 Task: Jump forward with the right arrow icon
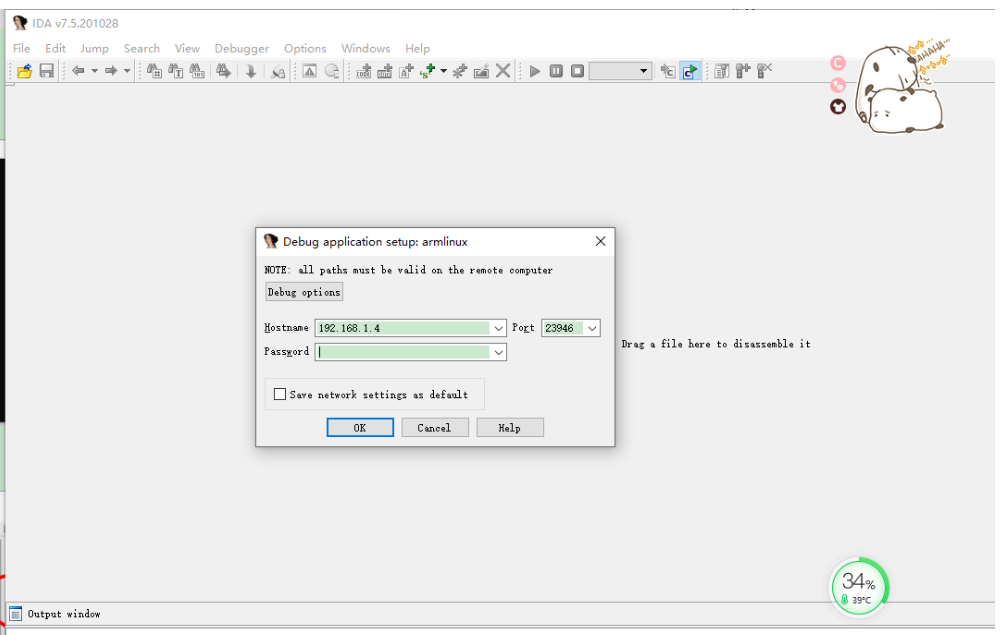[x=111, y=71]
